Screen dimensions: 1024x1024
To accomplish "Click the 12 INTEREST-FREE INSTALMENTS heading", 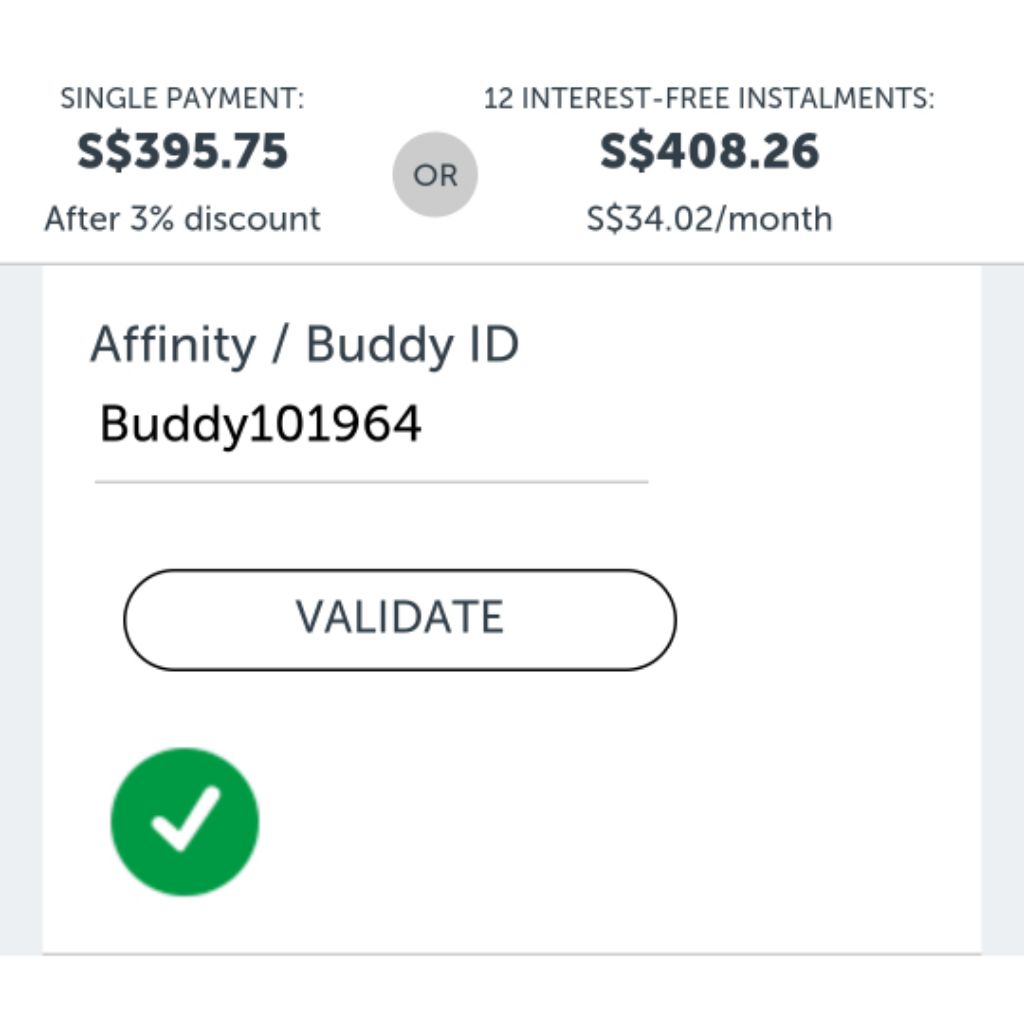I will coord(709,99).
